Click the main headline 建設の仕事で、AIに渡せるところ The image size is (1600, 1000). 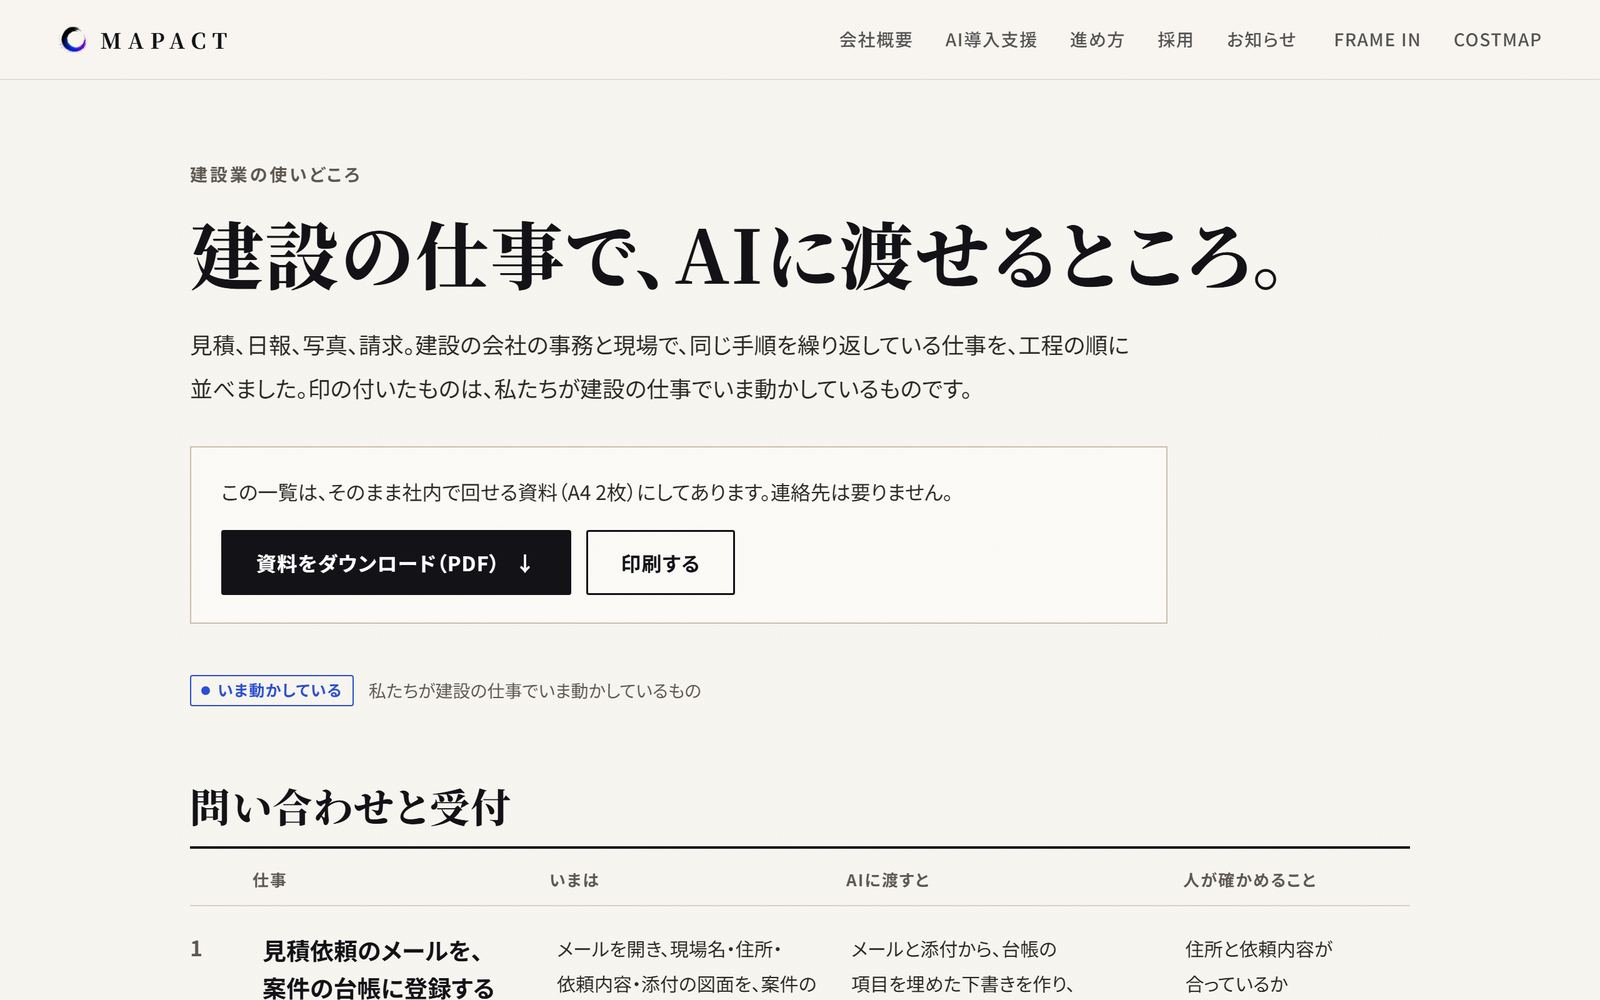pyautogui.click(x=736, y=257)
